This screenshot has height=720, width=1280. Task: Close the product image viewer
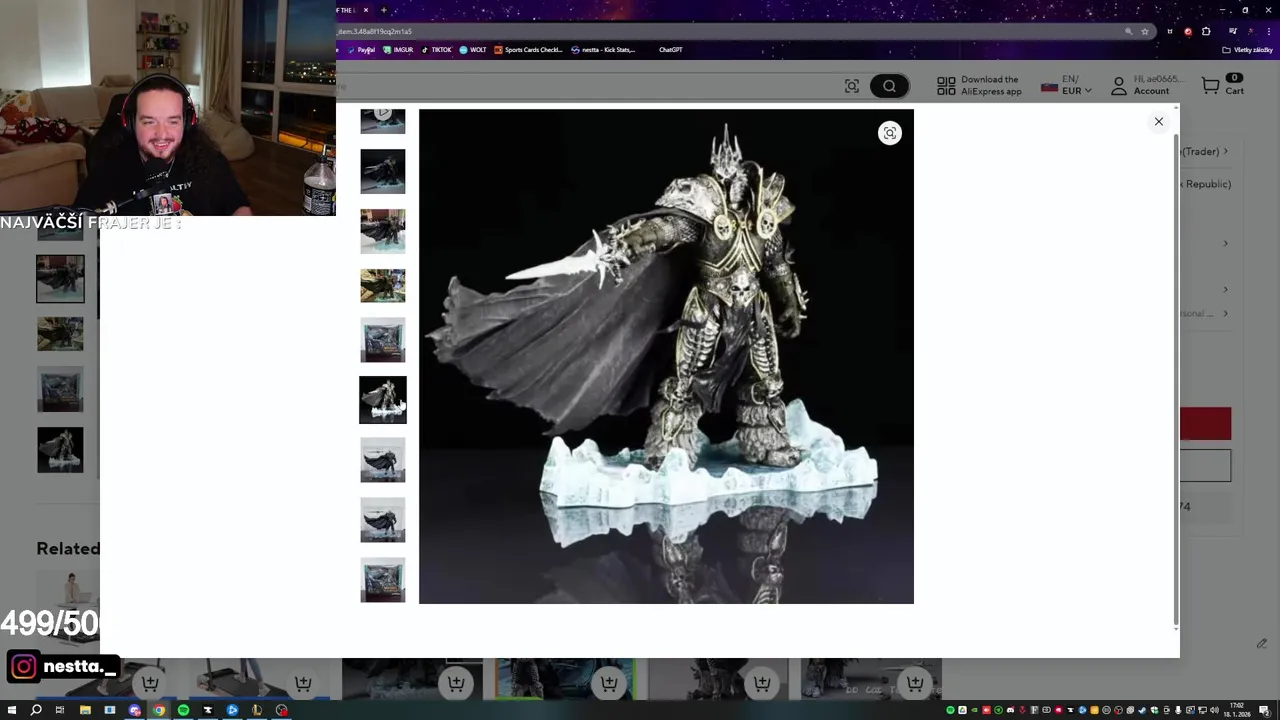pyautogui.click(x=1159, y=122)
